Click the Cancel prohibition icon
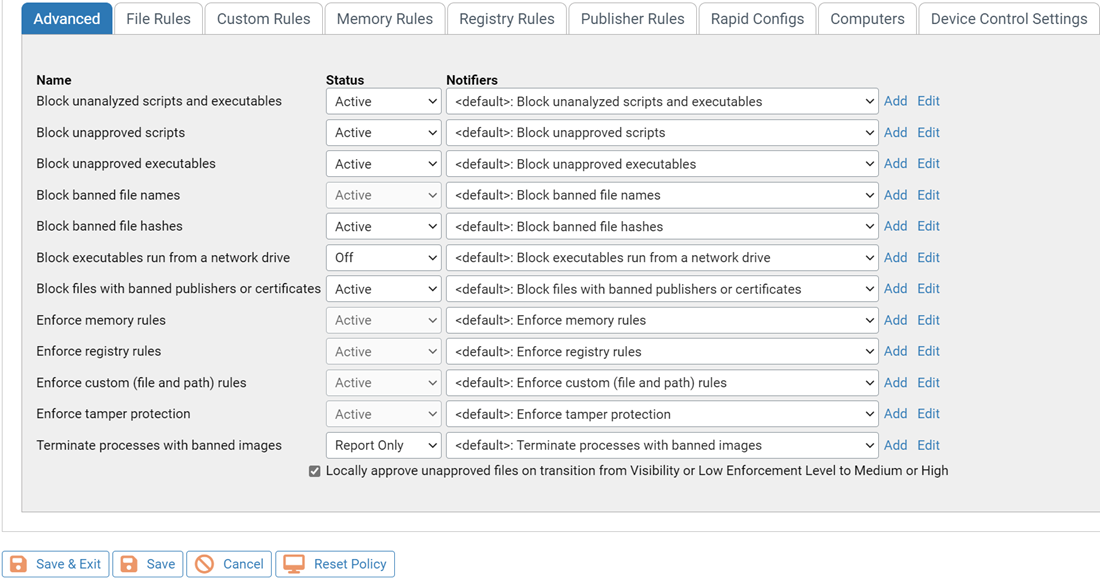 (204, 563)
